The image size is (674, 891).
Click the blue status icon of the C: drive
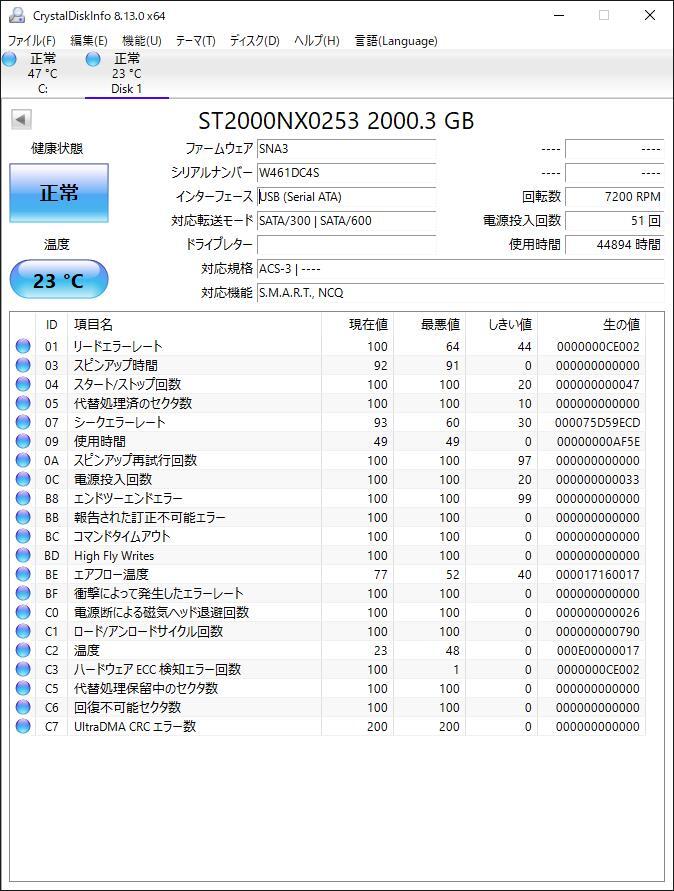pos(10,59)
